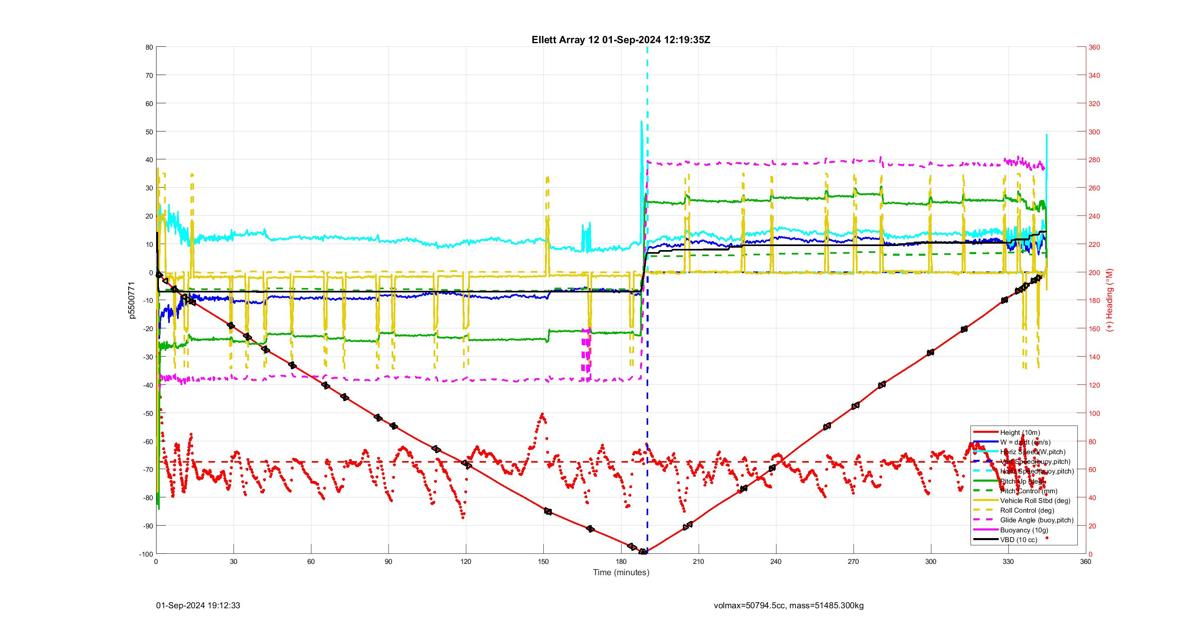This screenshot has width=1200, height=622.
Task: Click the time axis tick label '150'
Action: pyautogui.click(x=543, y=562)
